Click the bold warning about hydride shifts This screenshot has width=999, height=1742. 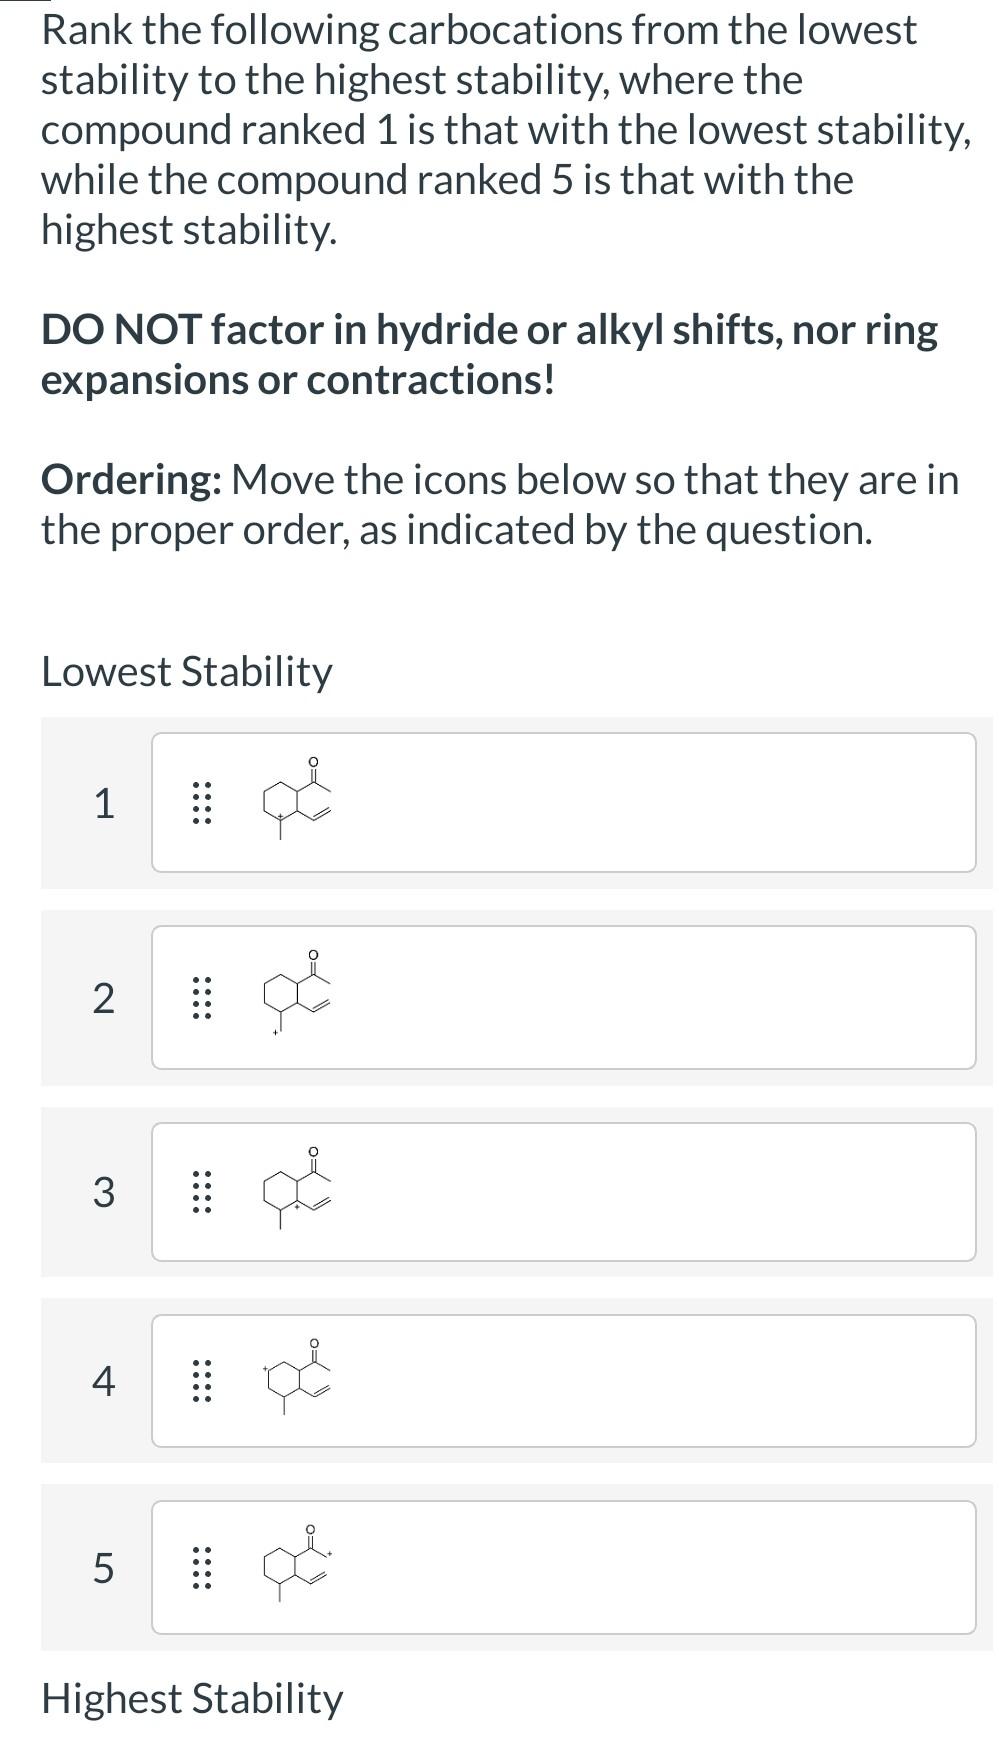pos(489,352)
